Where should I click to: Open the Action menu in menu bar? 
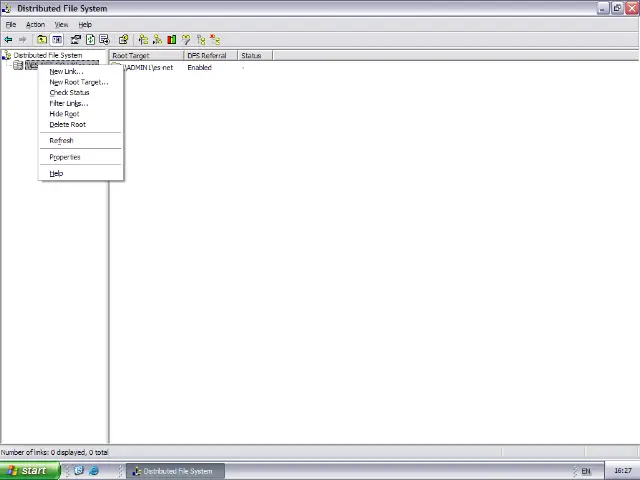(35, 24)
